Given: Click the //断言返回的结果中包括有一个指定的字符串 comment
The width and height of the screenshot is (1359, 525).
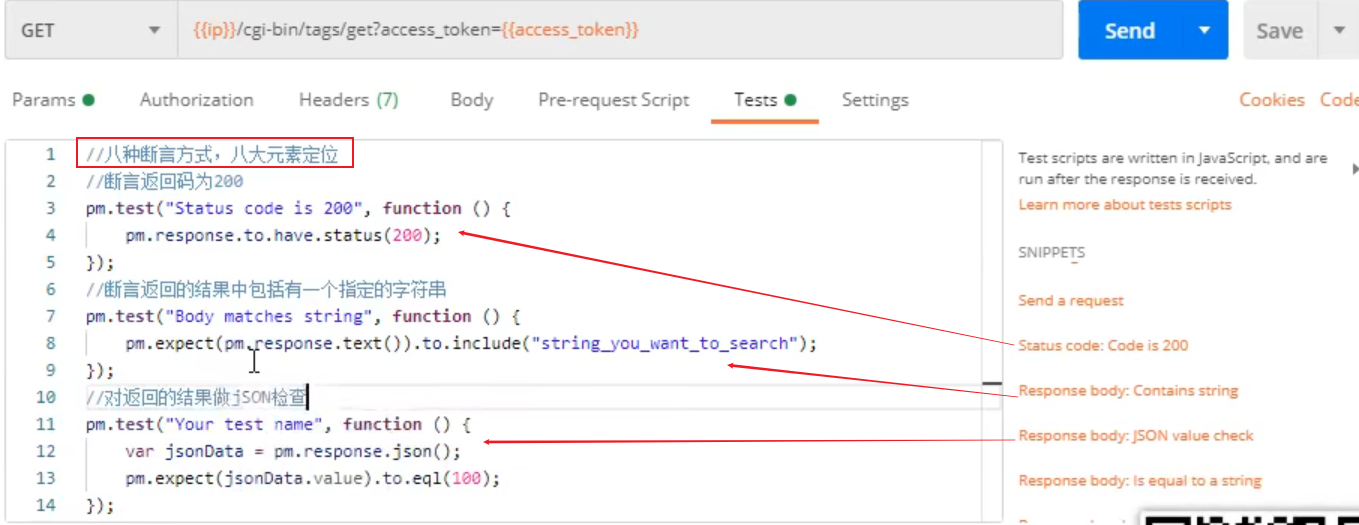Looking at the screenshot, I should [265, 289].
